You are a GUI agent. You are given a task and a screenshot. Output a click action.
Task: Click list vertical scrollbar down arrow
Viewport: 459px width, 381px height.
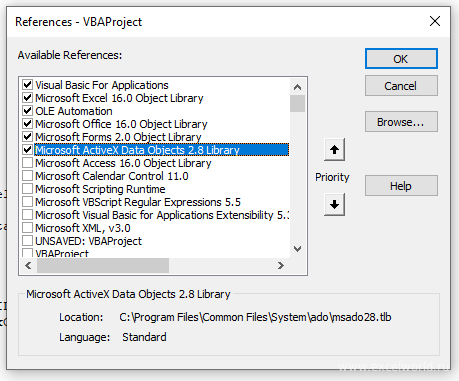(297, 249)
